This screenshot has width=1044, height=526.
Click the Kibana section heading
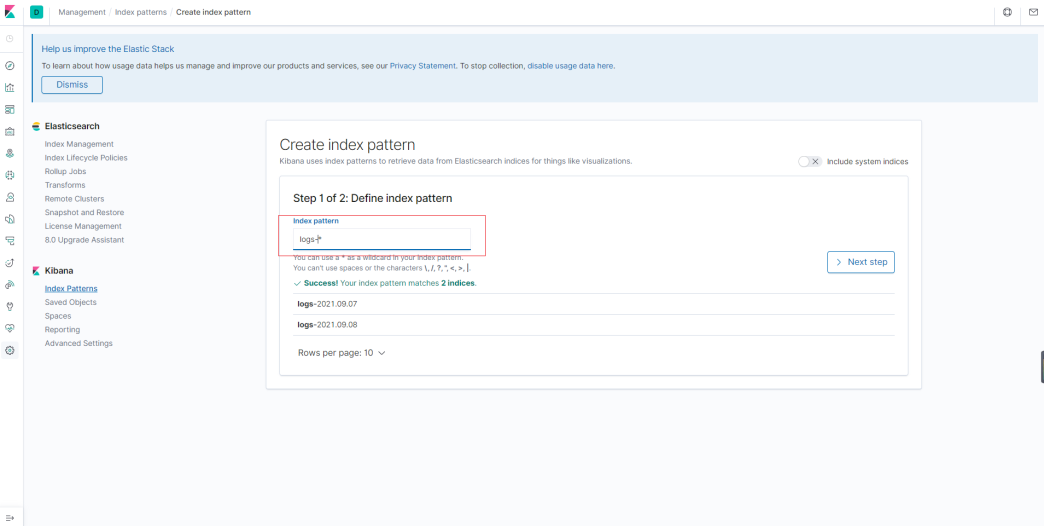(59, 271)
